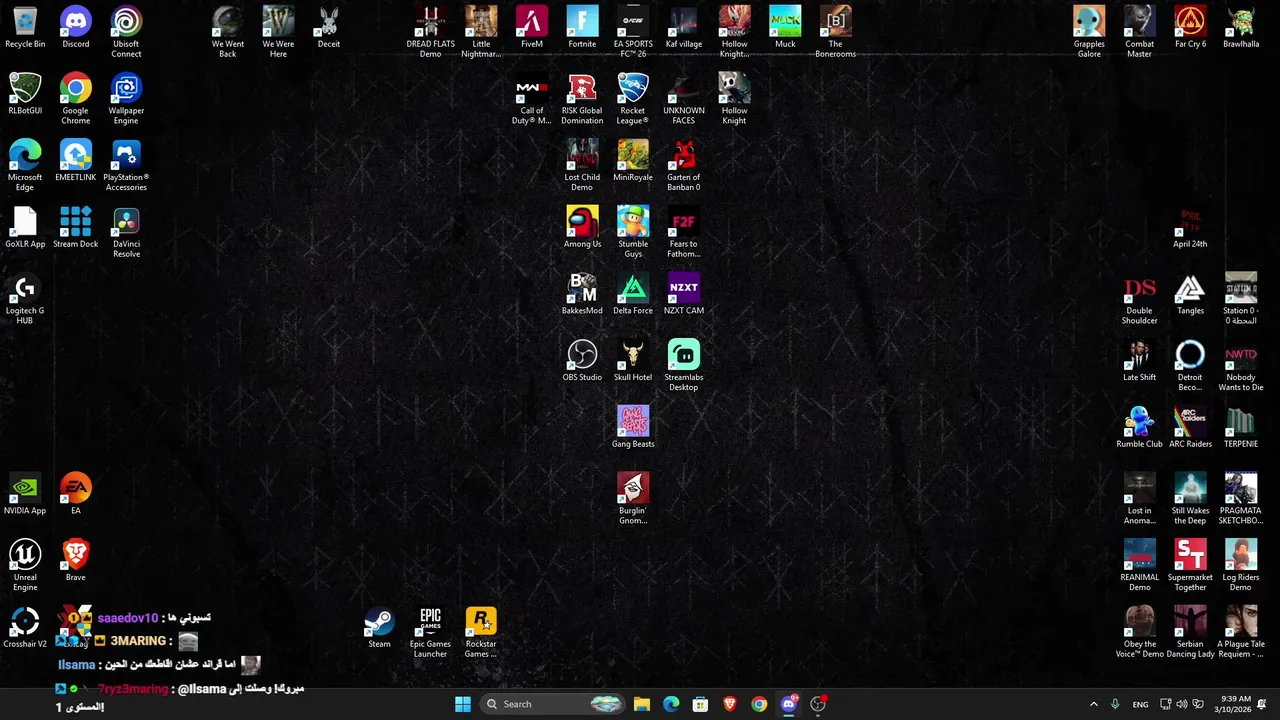Select the EMEETLINK desktop icon

(76, 161)
